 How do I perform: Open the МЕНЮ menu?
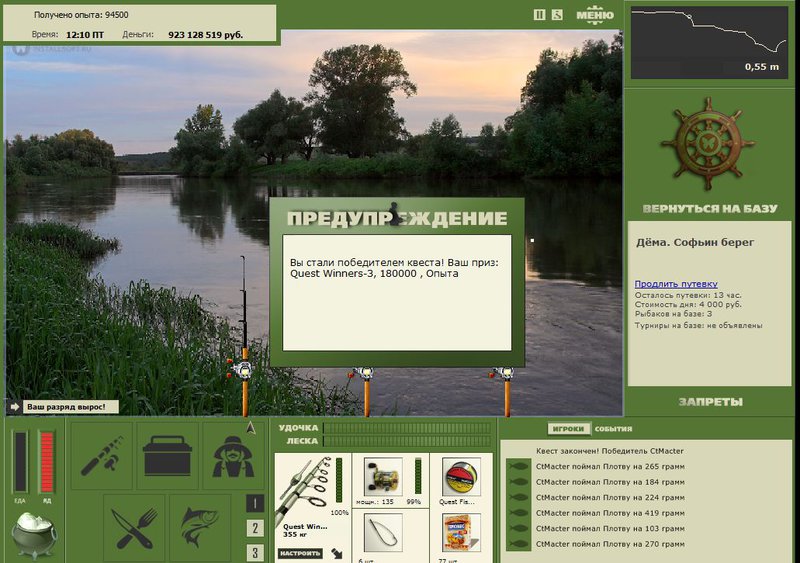(x=595, y=15)
